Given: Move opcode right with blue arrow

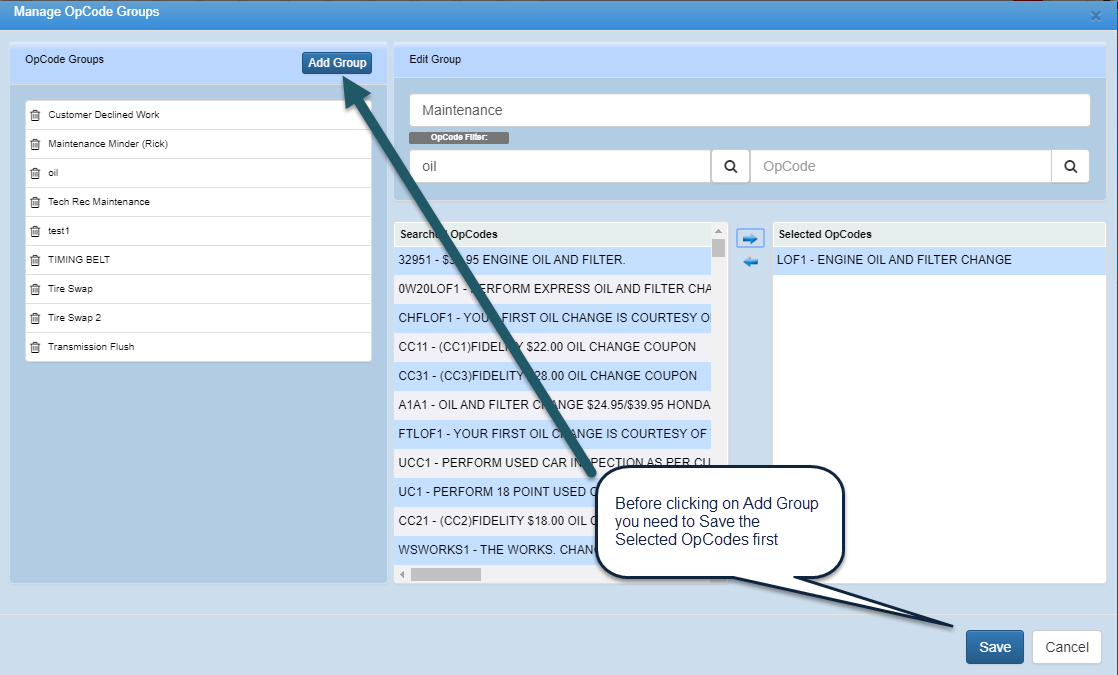Looking at the screenshot, I should point(750,239).
